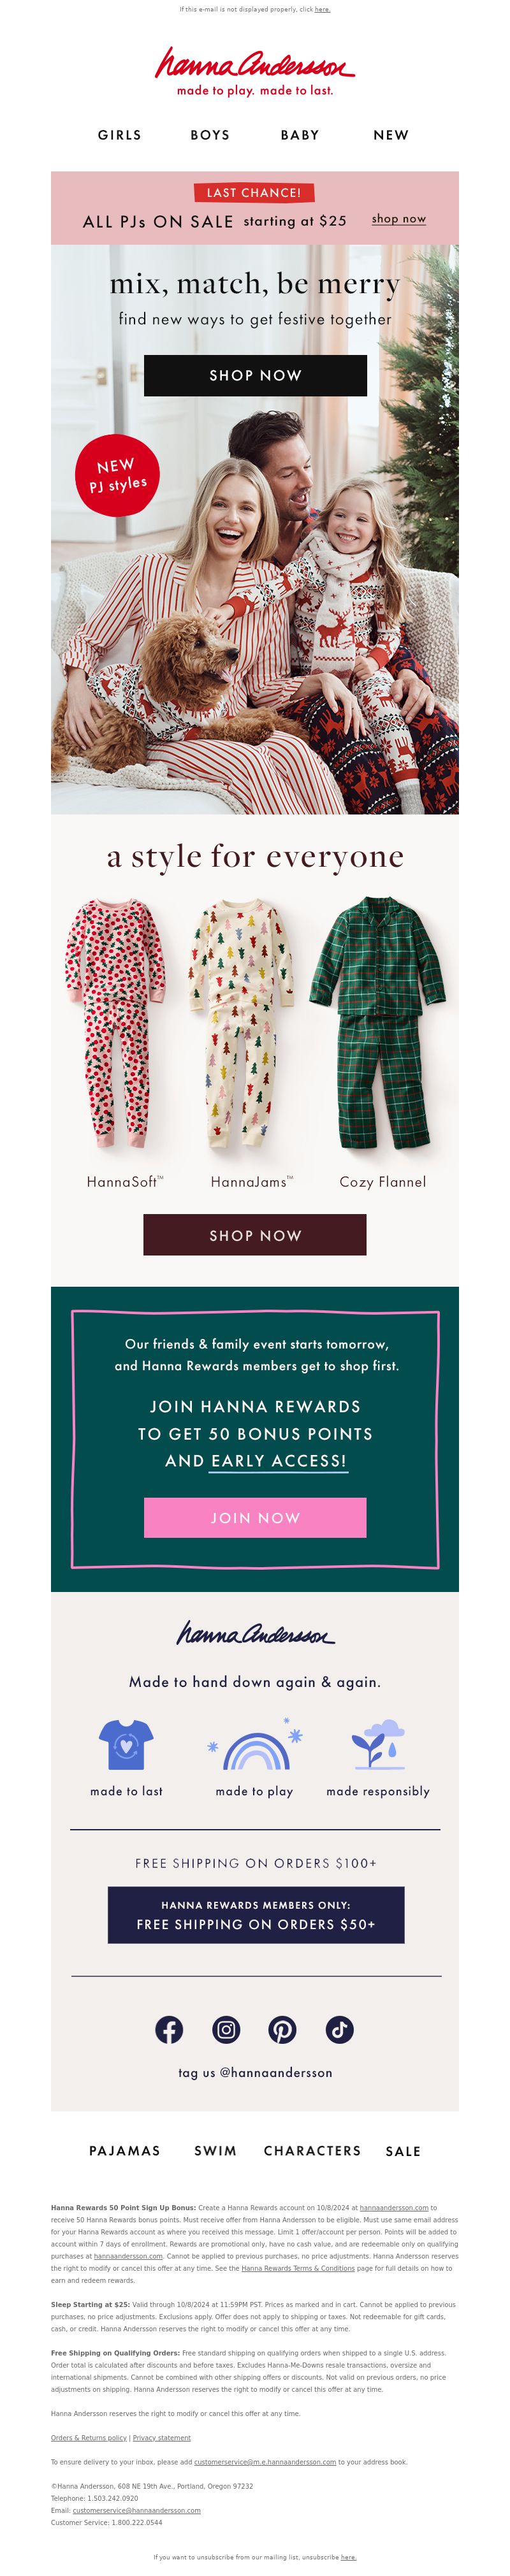Click the made responsibly plant icon
Viewport: 510px width, 2576px height.
(x=378, y=1744)
